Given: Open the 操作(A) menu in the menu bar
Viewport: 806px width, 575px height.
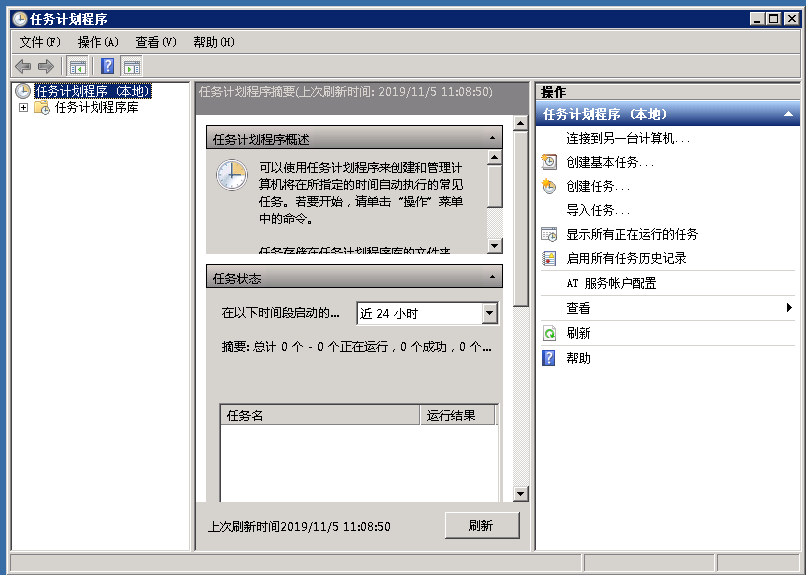Looking at the screenshot, I should coord(98,42).
